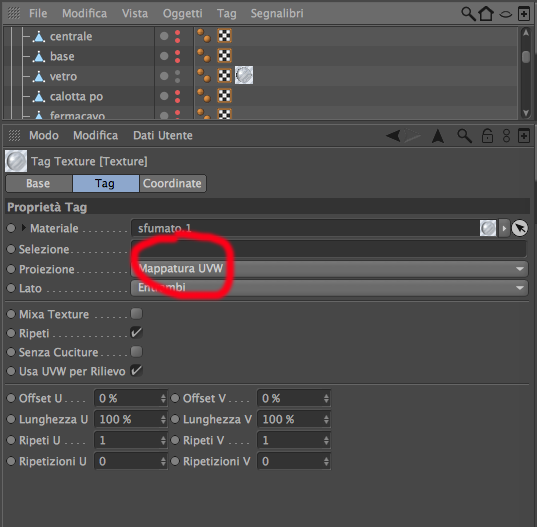Click the layer dot of the centrale object
The width and height of the screenshot is (537, 527).
coord(164,36)
